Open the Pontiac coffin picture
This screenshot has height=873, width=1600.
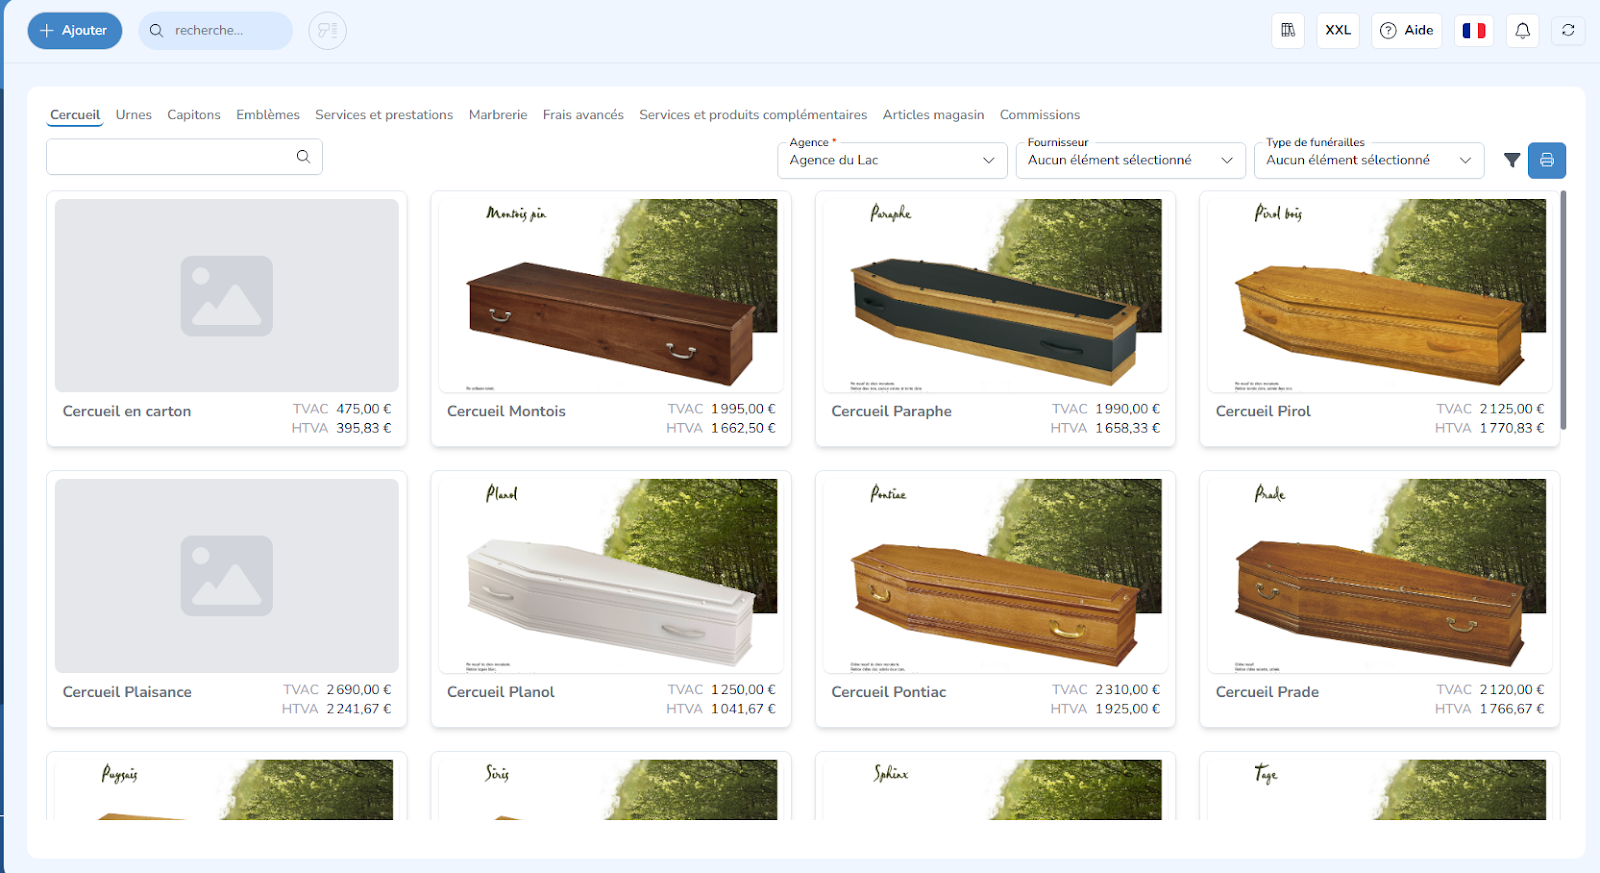[x=995, y=576]
